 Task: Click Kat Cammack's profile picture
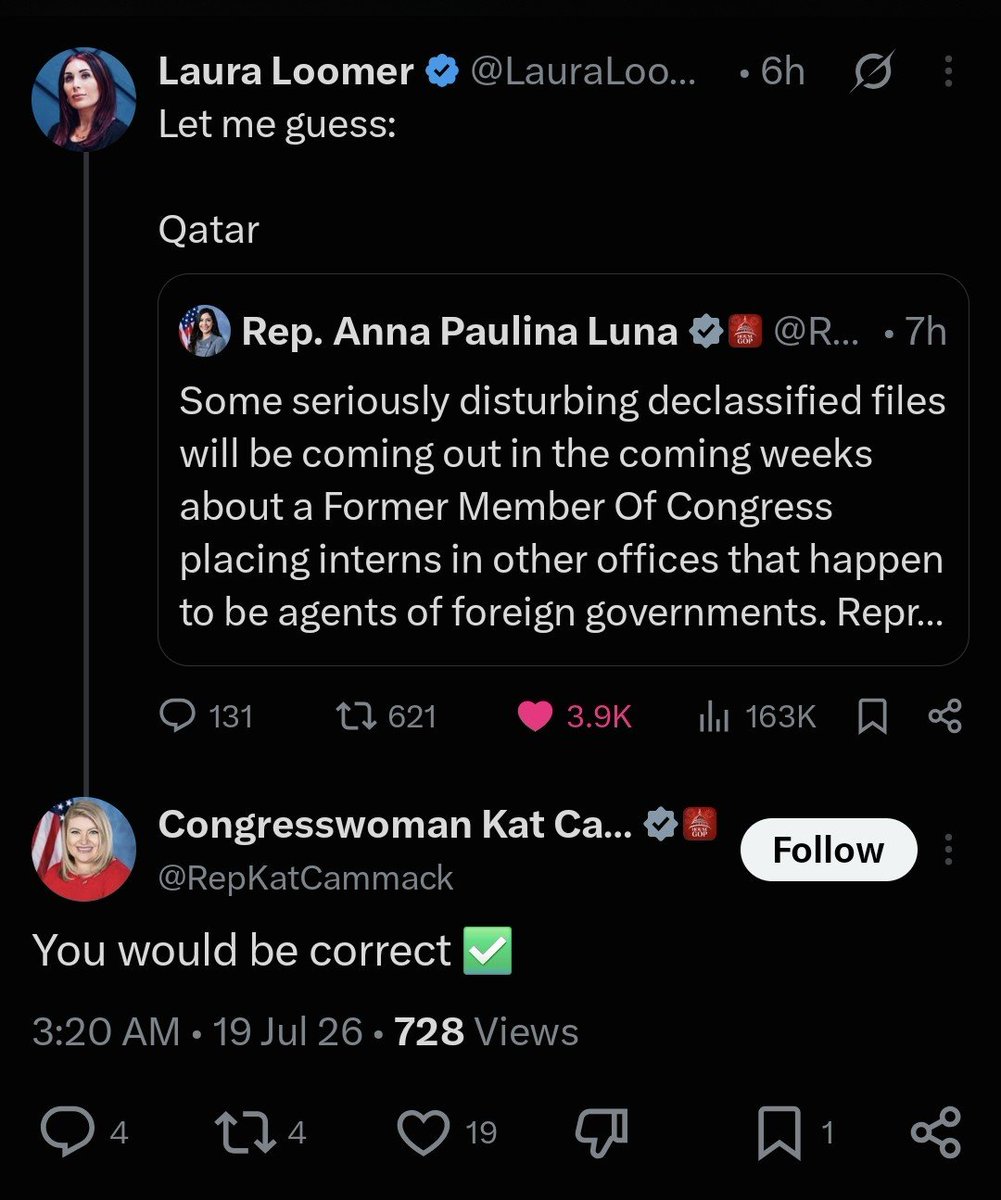pyautogui.click(x=84, y=850)
